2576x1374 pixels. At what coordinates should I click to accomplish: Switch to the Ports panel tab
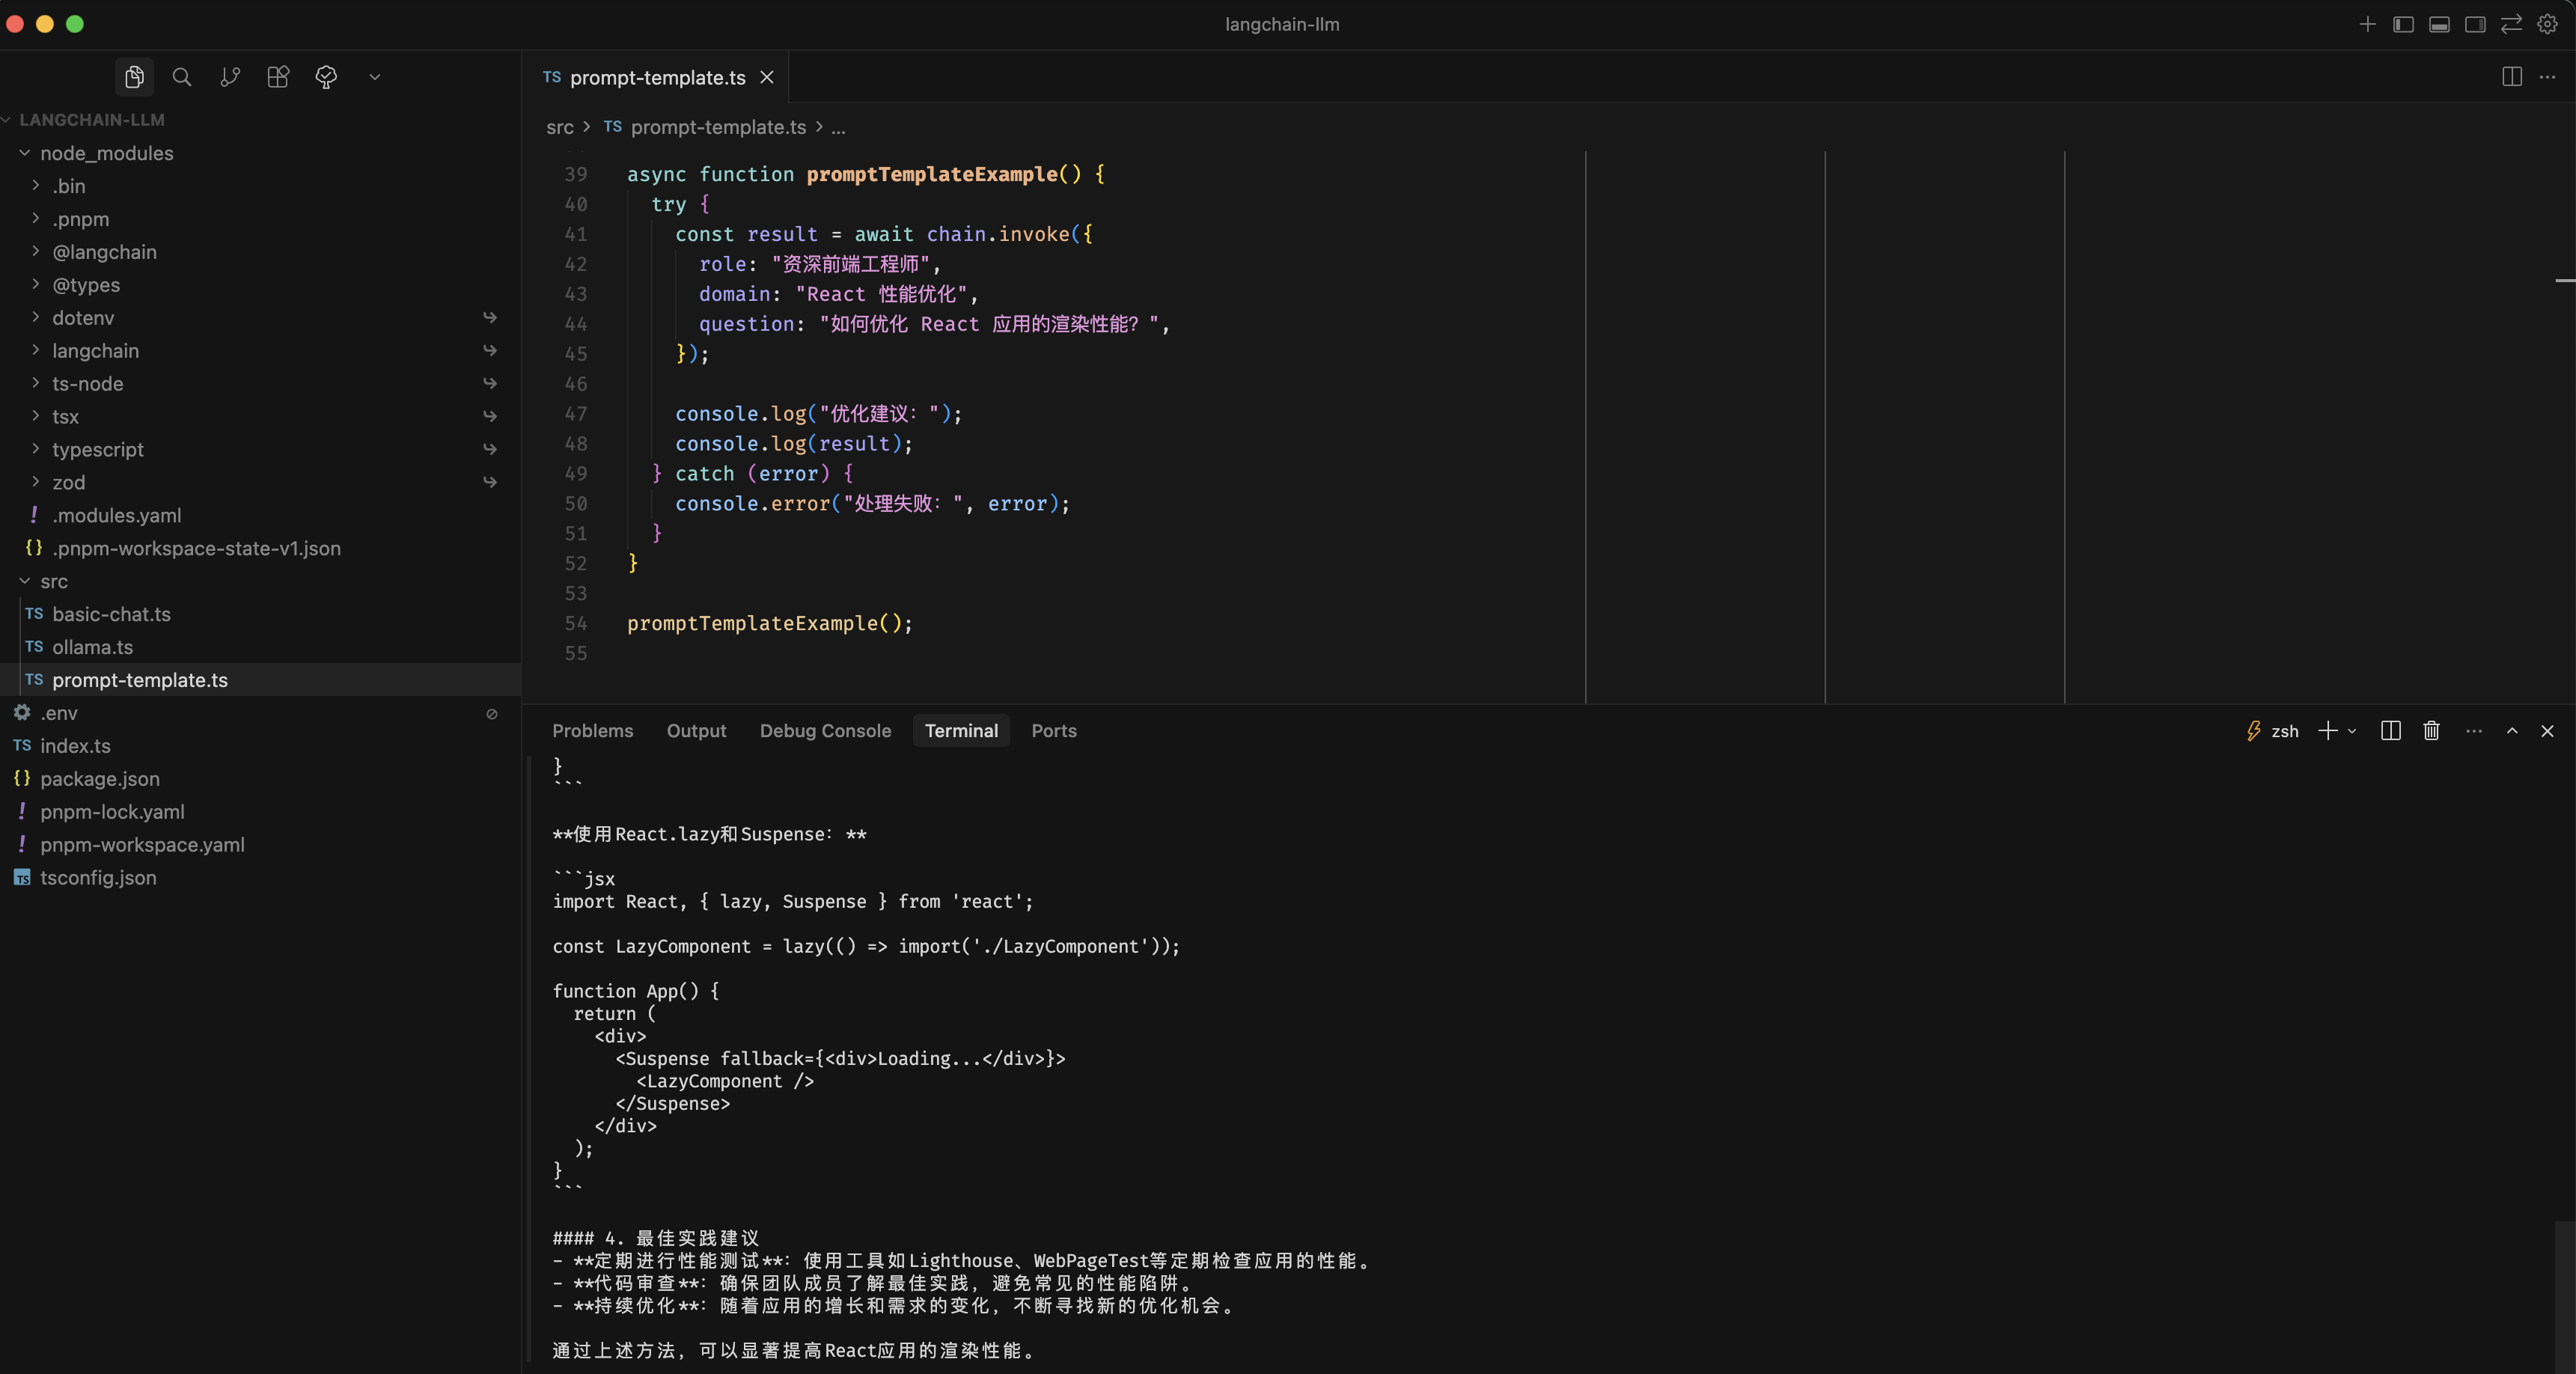point(1054,731)
